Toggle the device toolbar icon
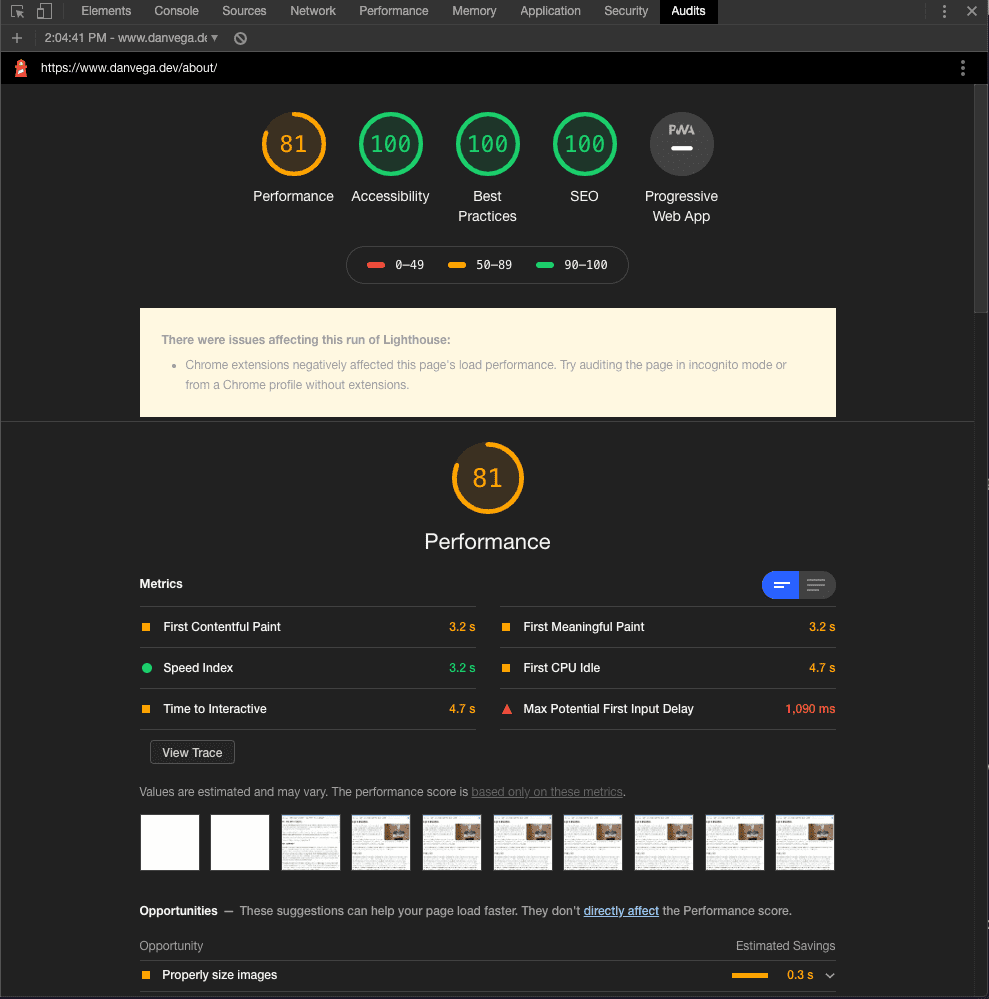 [42, 11]
